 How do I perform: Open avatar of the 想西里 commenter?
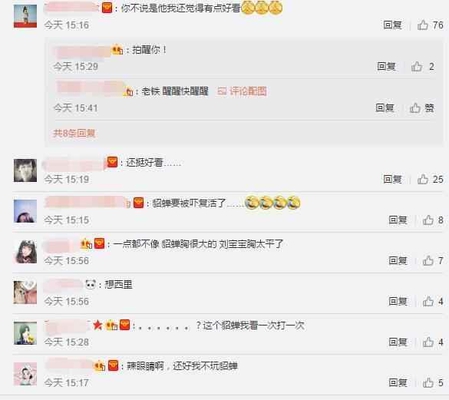coord(25,292)
